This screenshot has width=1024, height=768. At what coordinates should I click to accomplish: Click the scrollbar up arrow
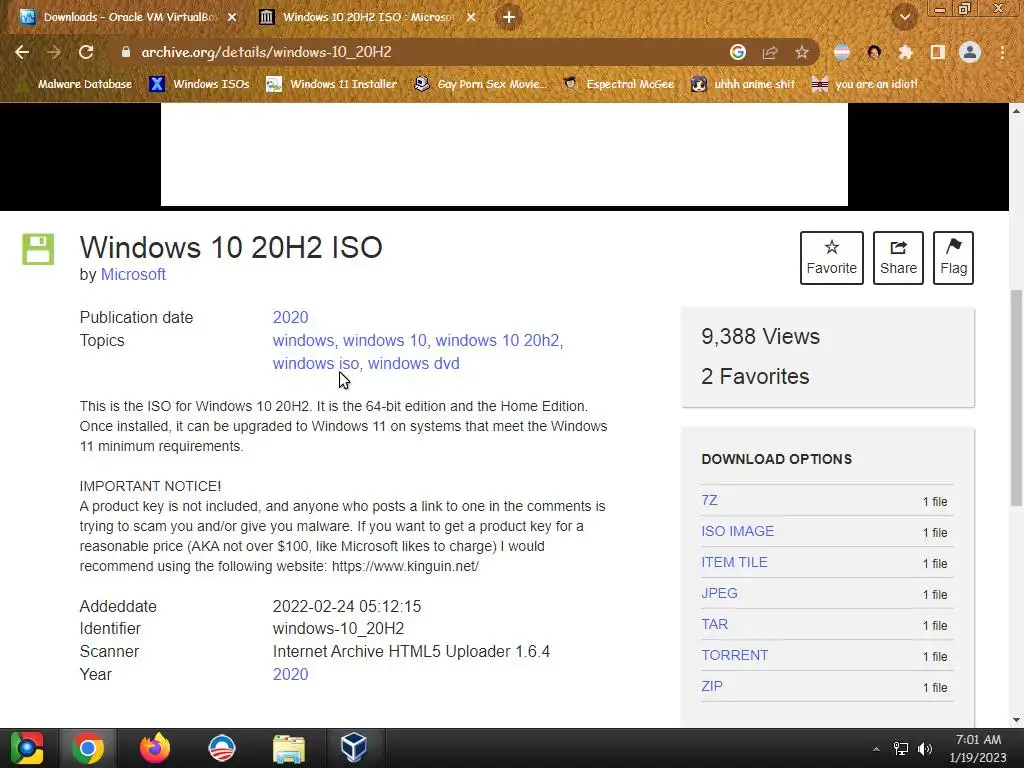point(1016,110)
